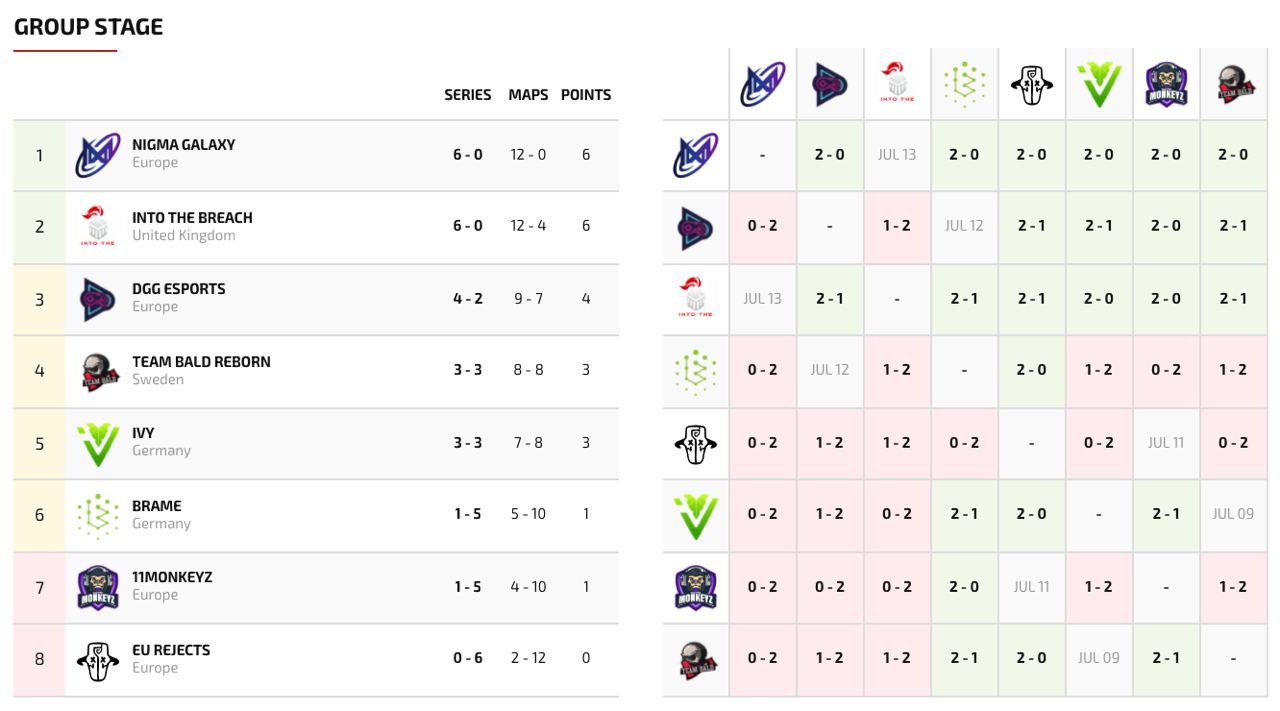Select the JUL 13 match cell in Nigma row

(897, 155)
